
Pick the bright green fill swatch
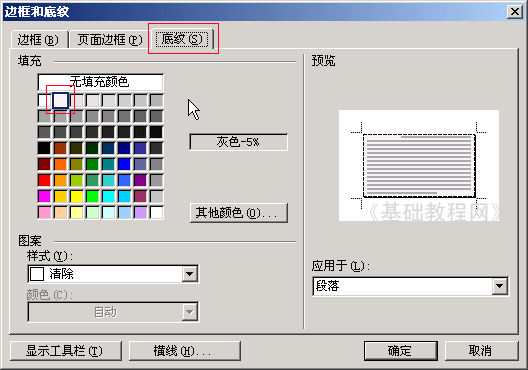click(x=92, y=196)
